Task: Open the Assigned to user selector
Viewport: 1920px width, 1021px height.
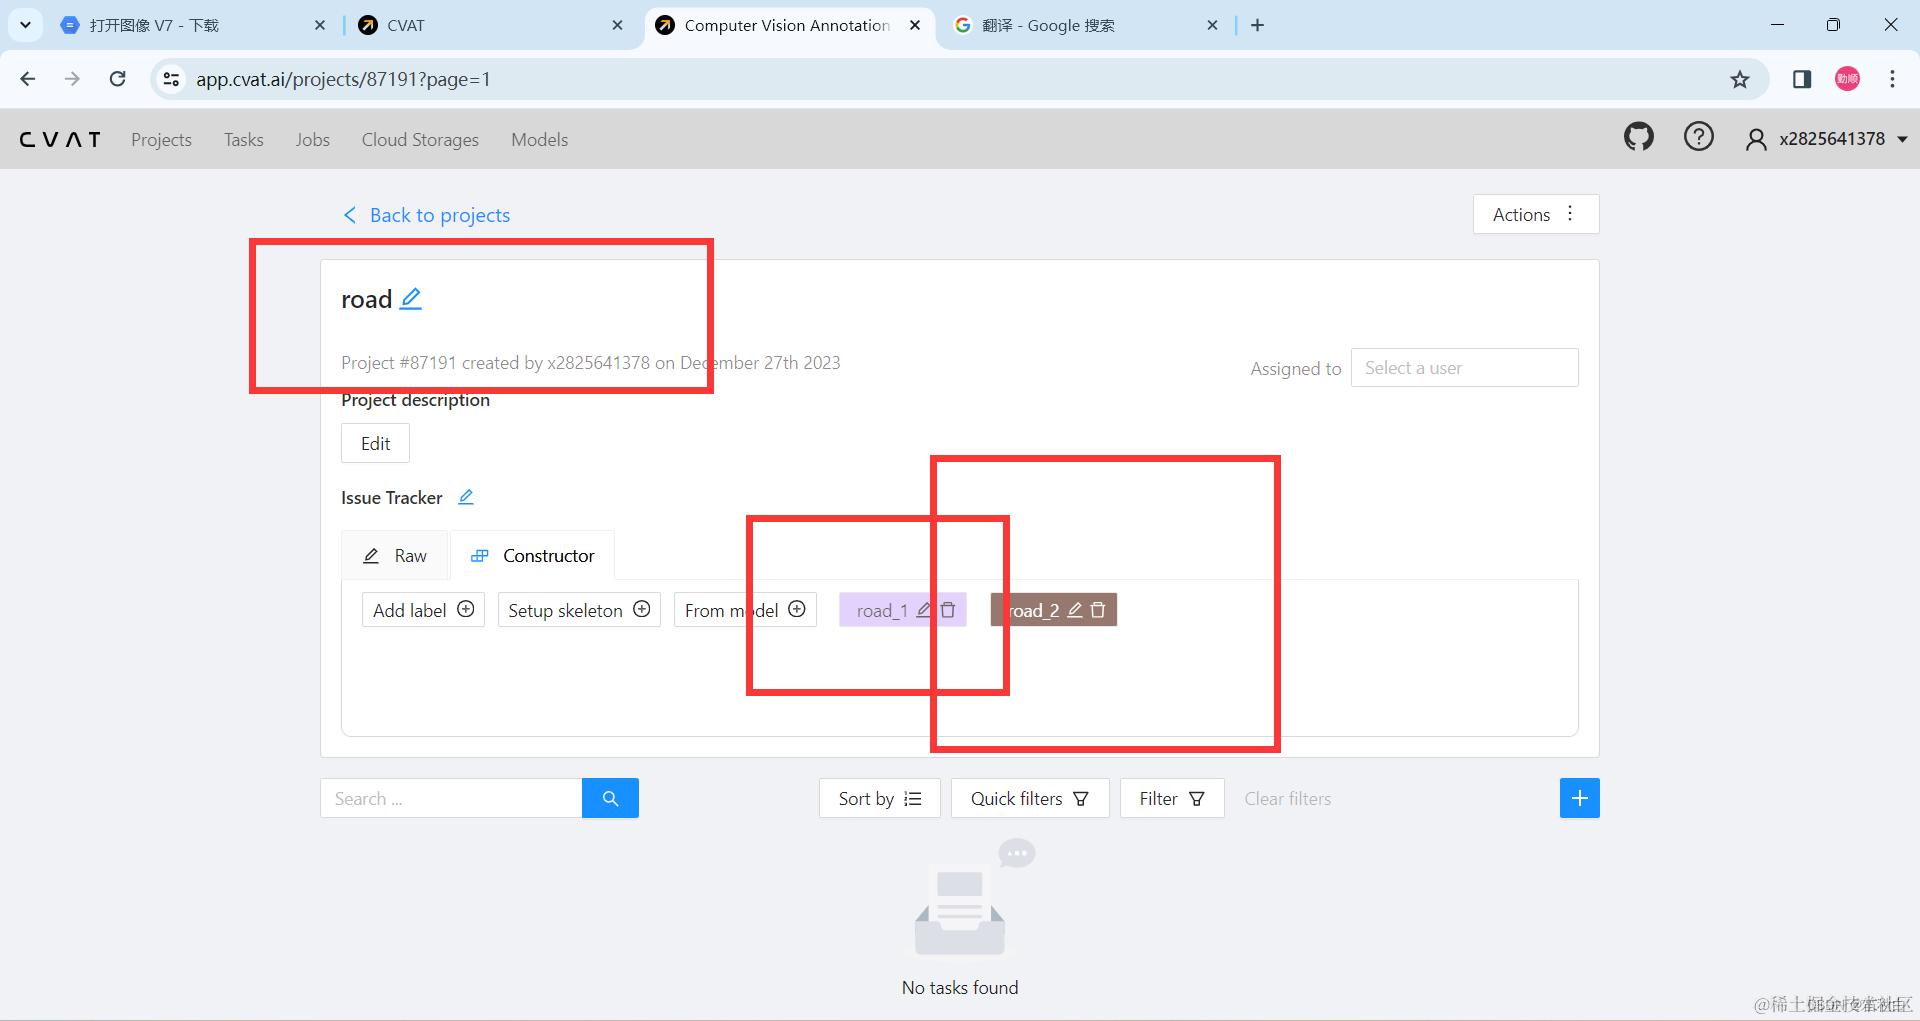Action: pyautogui.click(x=1464, y=367)
